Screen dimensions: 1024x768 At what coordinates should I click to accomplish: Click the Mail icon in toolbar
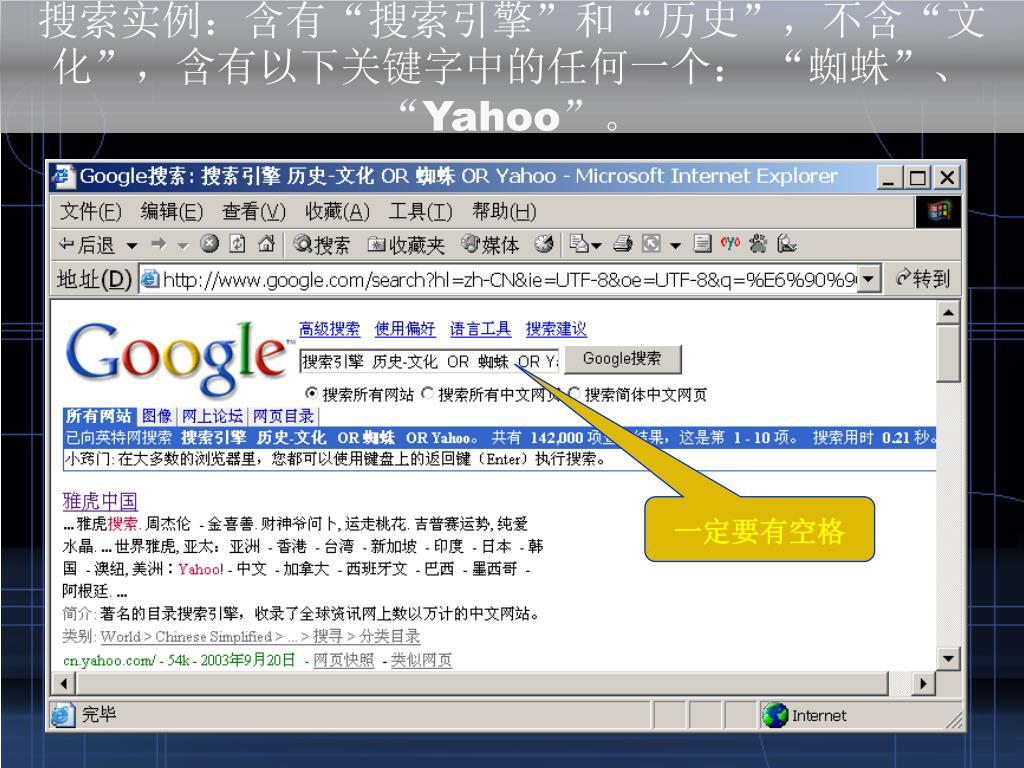579,244
